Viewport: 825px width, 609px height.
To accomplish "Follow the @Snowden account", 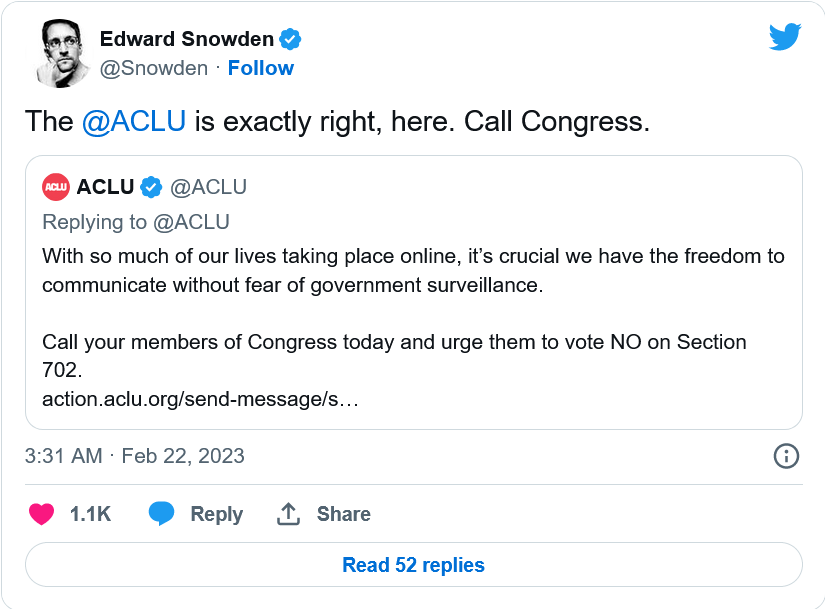I will 260,68.
